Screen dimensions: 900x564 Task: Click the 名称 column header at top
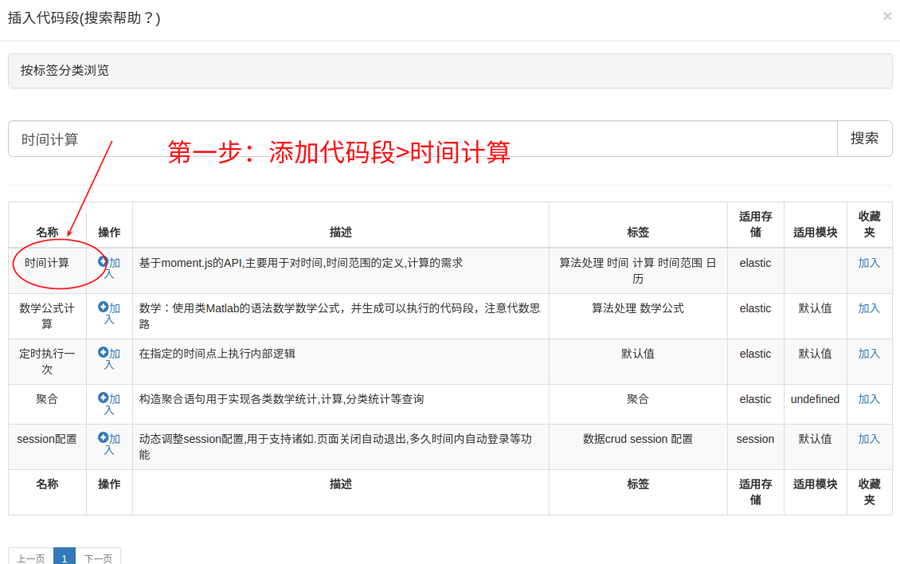tap(47, 232)
